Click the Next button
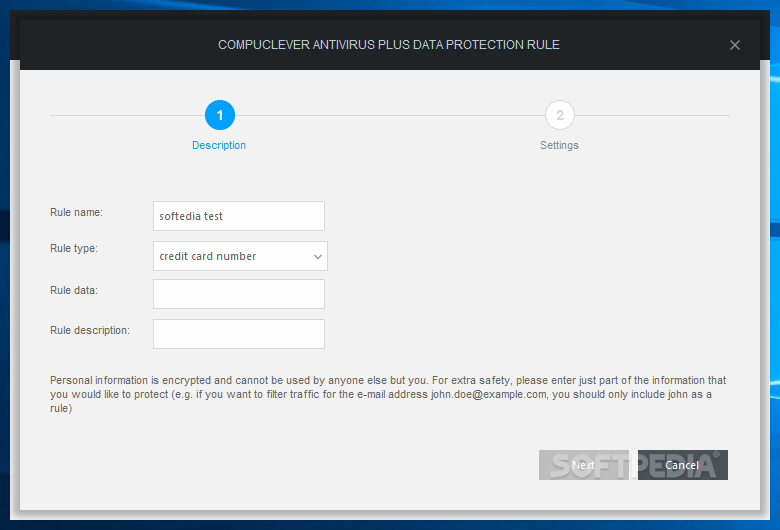 click(584, 465)
